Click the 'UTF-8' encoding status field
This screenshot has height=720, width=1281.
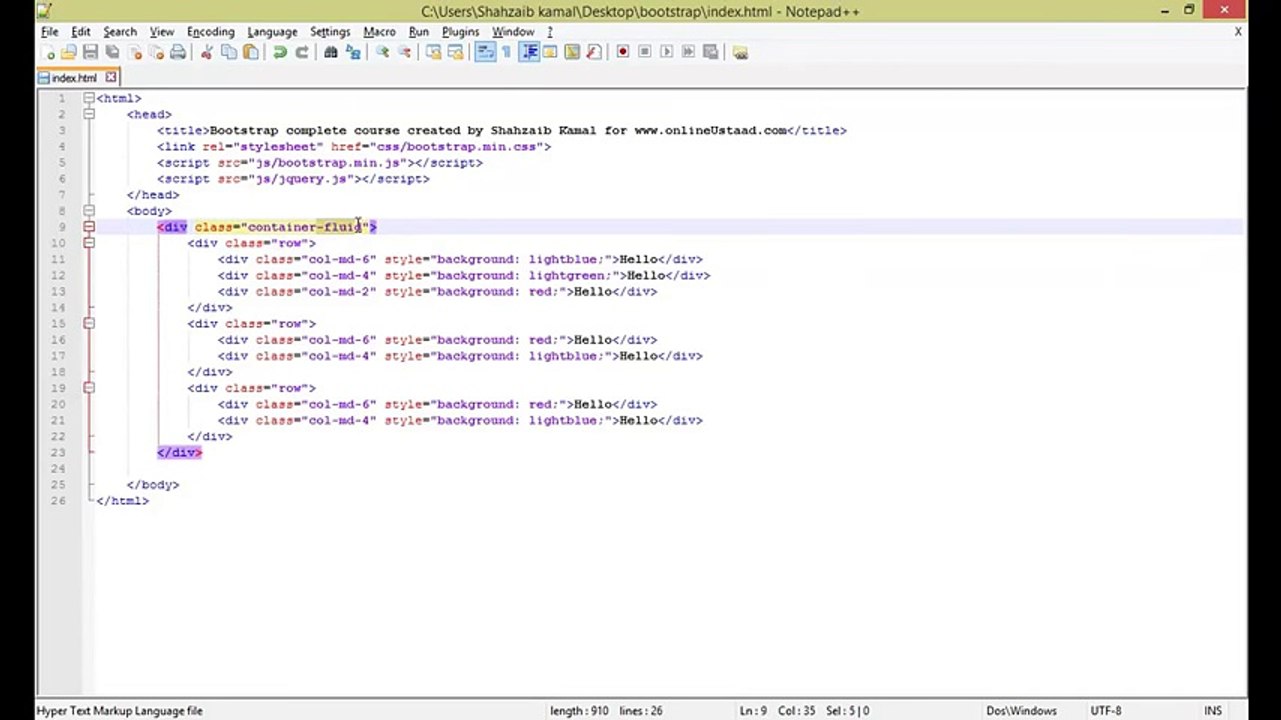pos(1106,711)
